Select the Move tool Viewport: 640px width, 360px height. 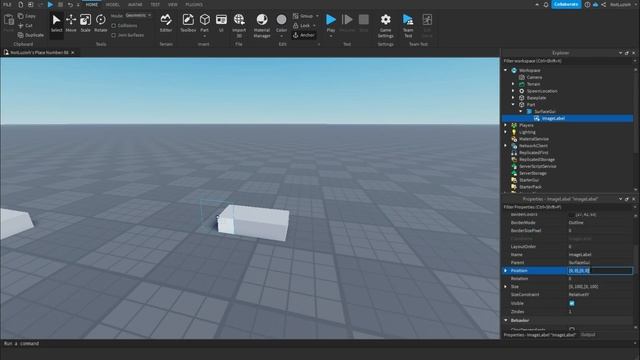click(71, 23)
